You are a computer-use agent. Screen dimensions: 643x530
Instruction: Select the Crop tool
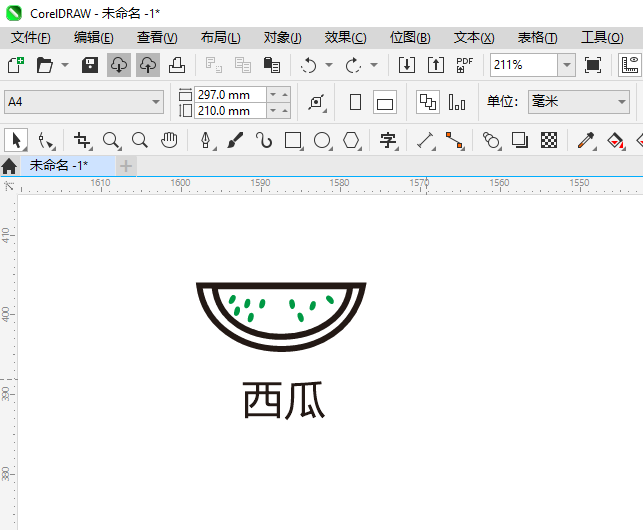click(x=82, y=141)
